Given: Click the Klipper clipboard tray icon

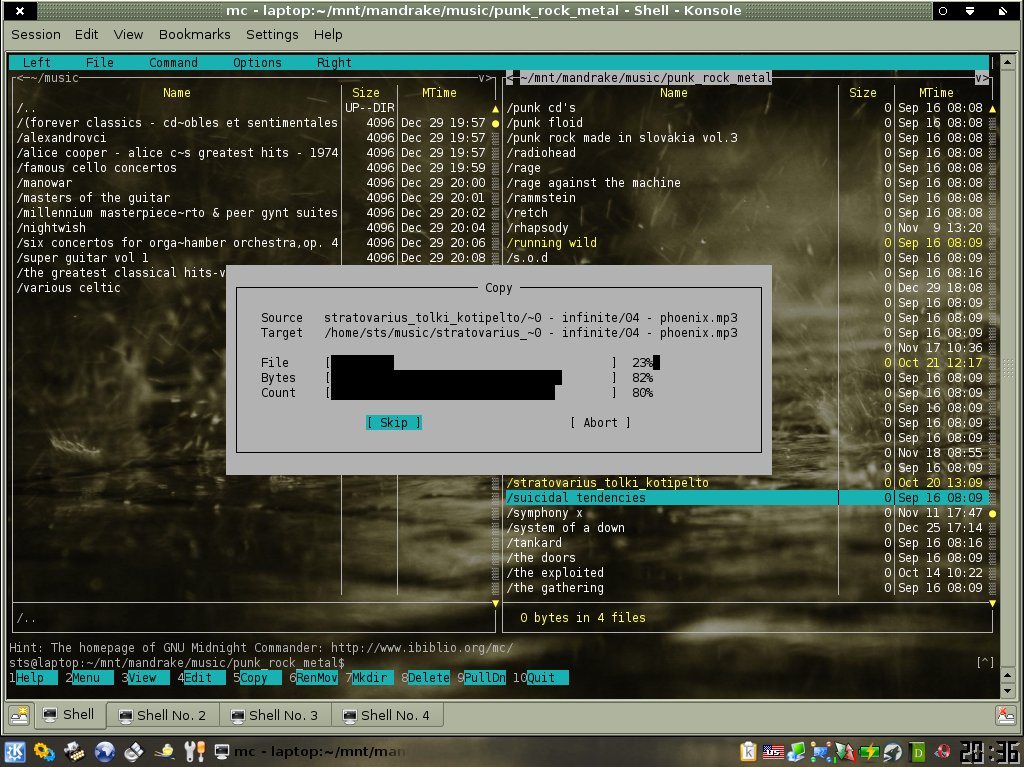Looking at the screenshot, I should [x=748, y=753].
